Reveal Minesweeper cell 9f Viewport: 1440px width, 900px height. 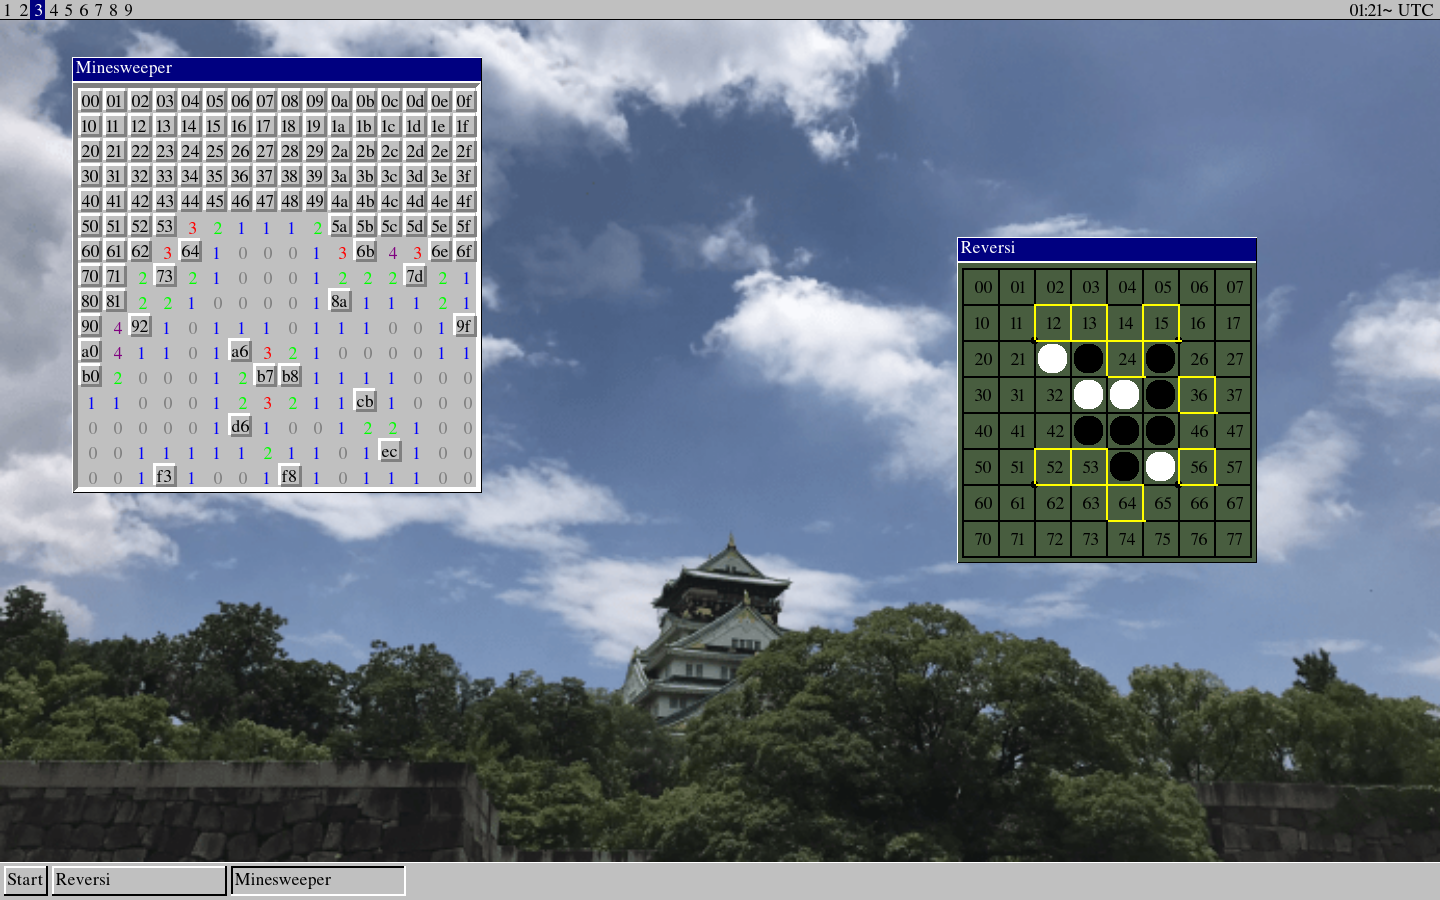pyautogui.click(x=464, y=326)
